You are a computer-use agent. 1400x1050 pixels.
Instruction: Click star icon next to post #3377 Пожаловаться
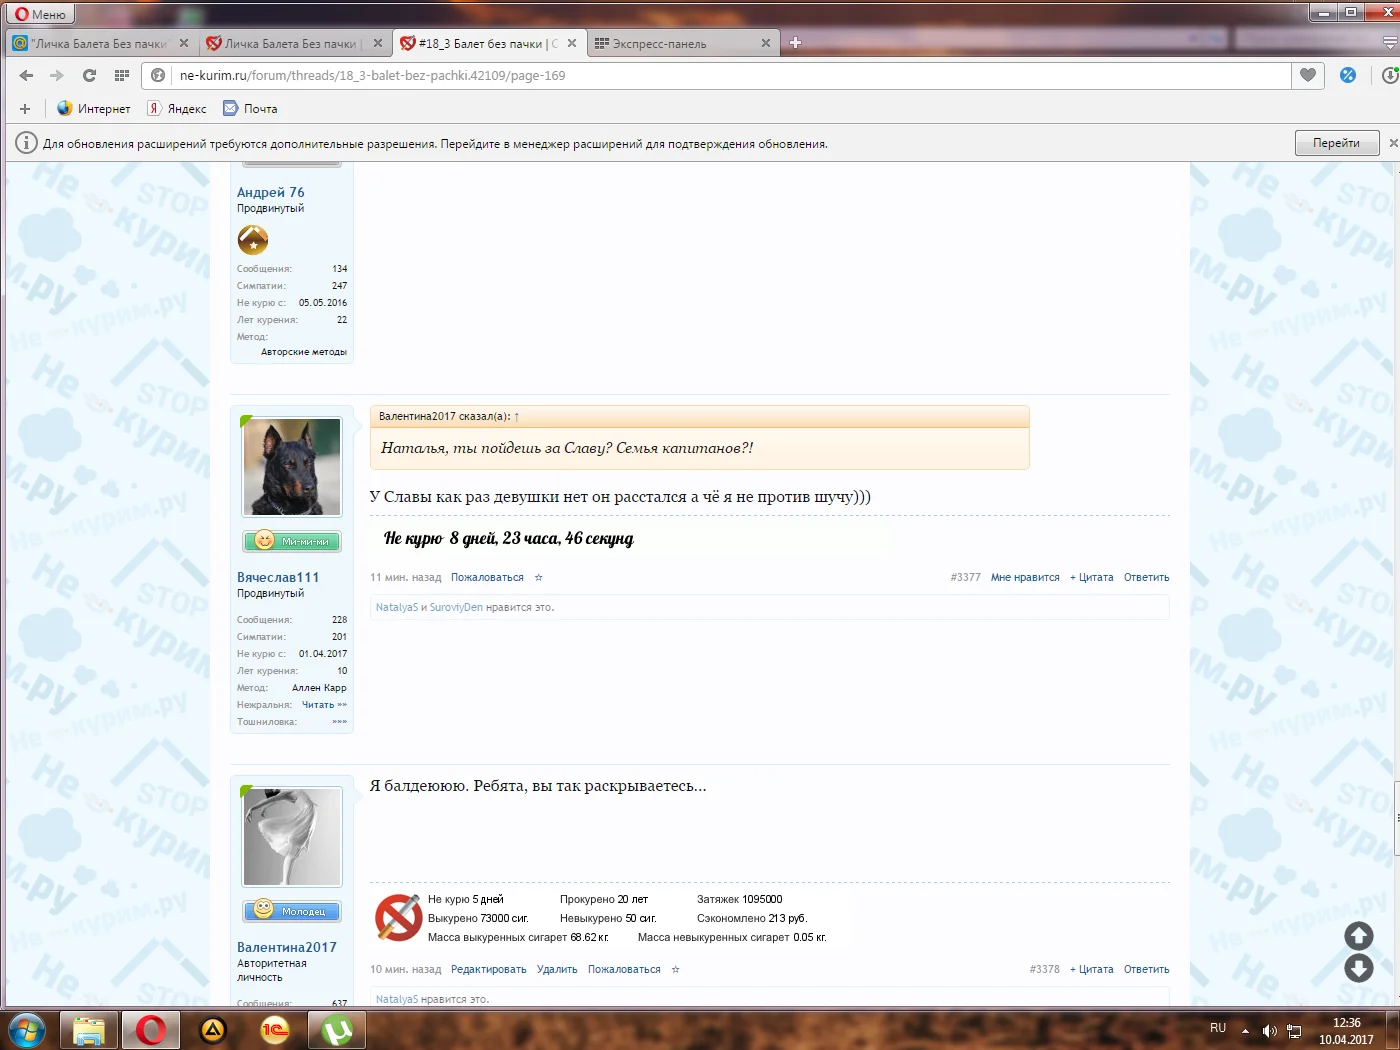click(538, 577)
